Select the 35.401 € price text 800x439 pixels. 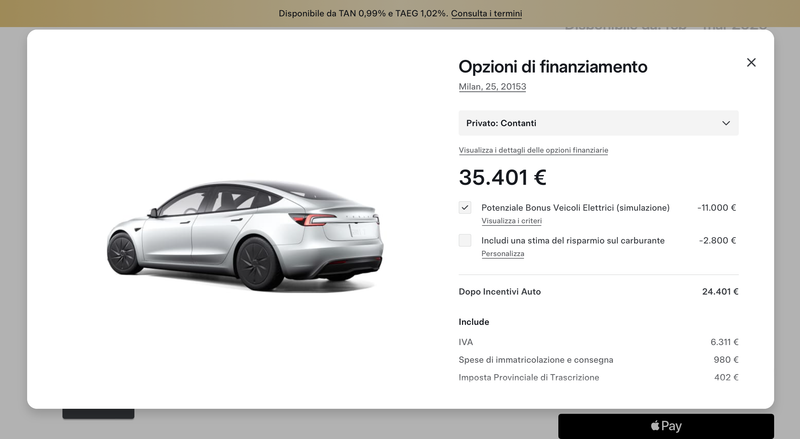[x=503, y=178]
